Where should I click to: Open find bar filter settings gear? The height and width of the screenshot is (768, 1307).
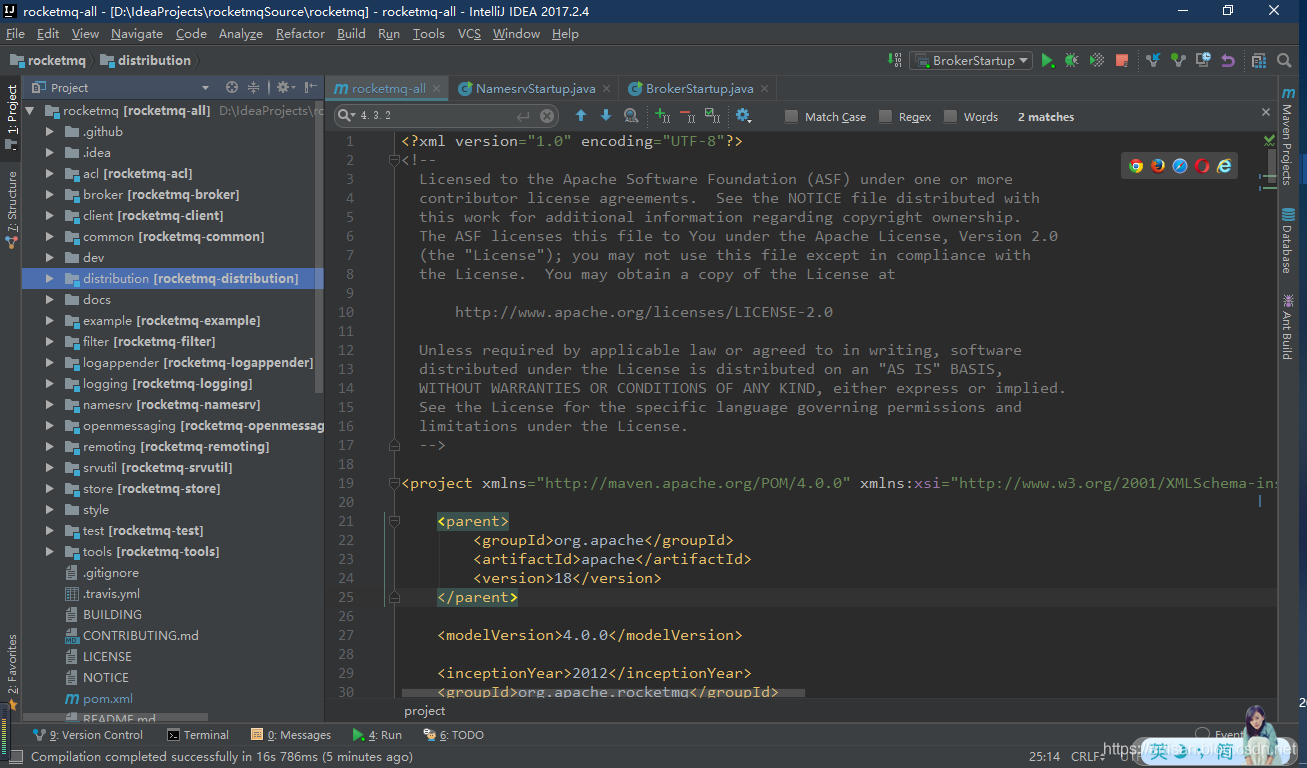click(743, 116)
